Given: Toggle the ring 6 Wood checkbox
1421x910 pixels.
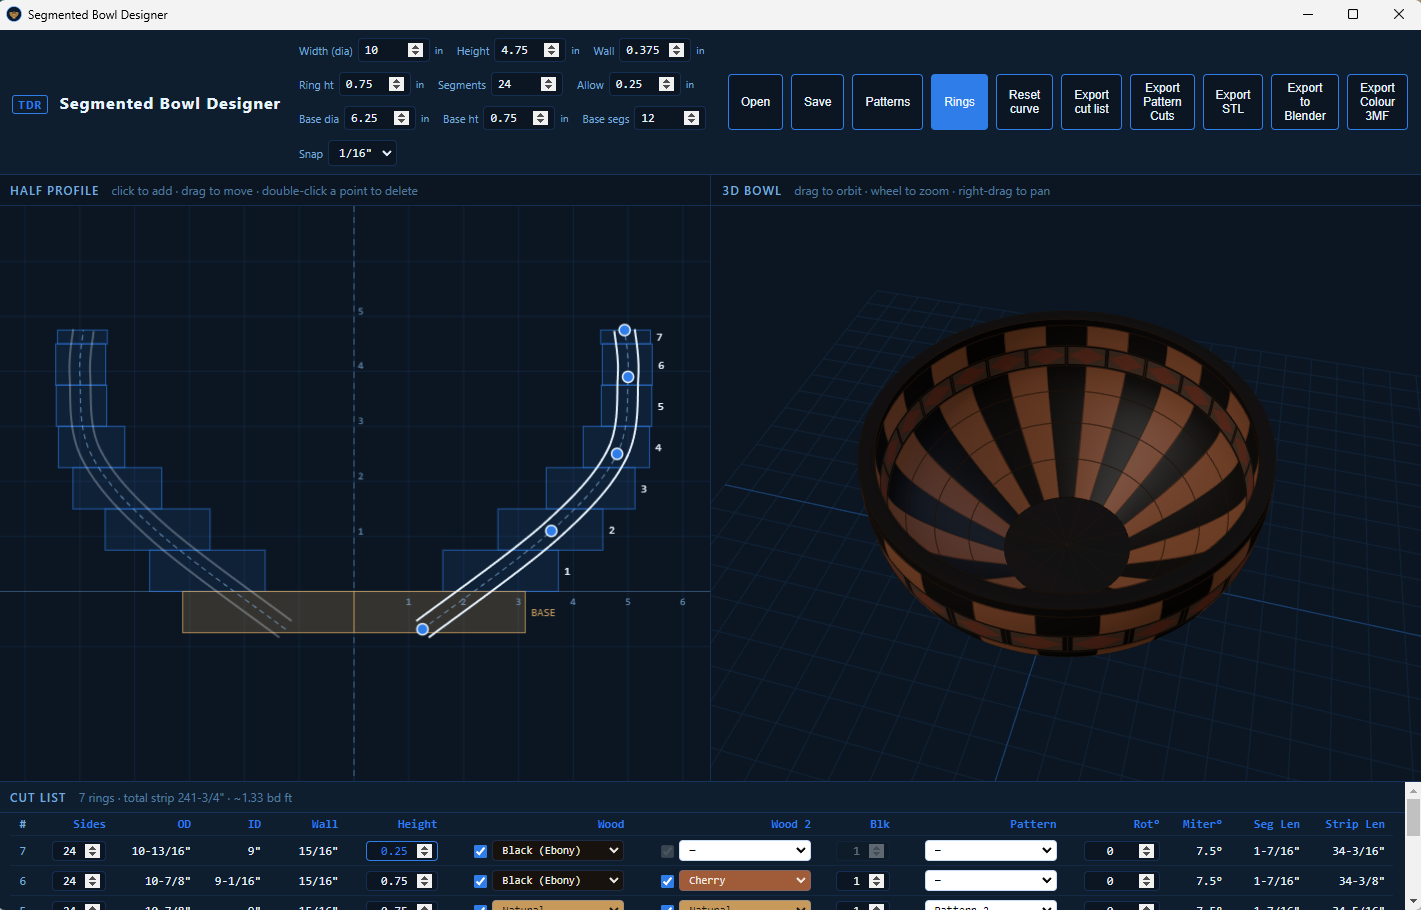Looking at the screenshot, I should [x=480, y=881].
